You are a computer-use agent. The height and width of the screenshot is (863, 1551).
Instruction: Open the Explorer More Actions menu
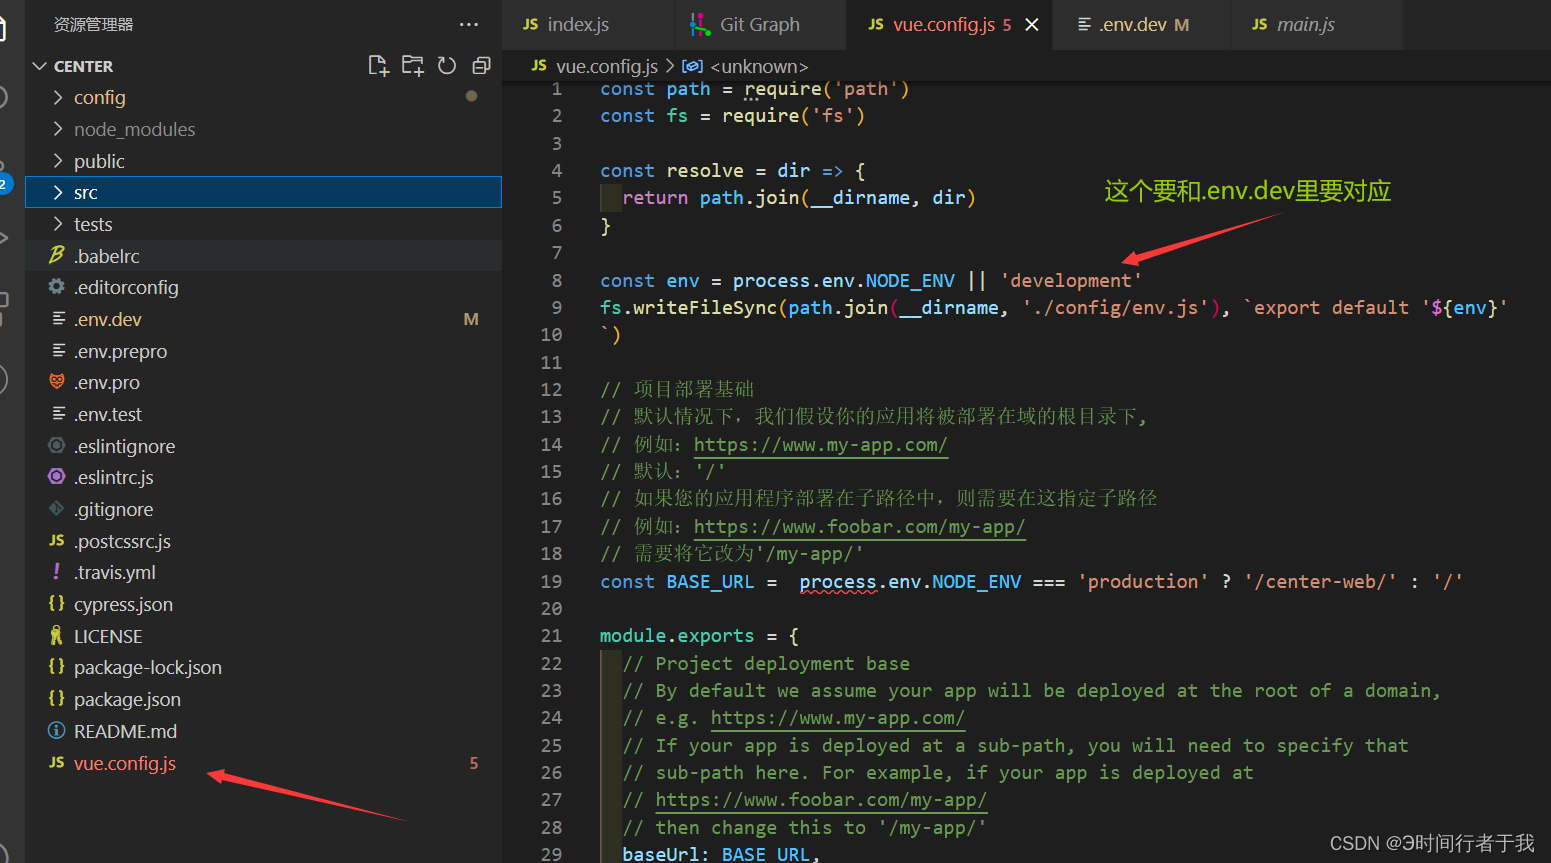point(468,24)
